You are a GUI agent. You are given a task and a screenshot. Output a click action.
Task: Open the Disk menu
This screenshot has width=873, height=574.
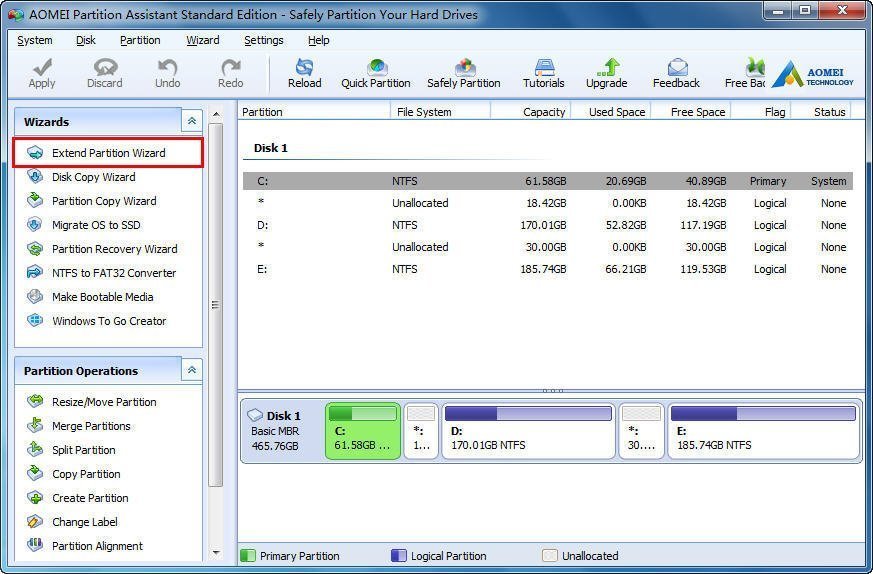86,40
